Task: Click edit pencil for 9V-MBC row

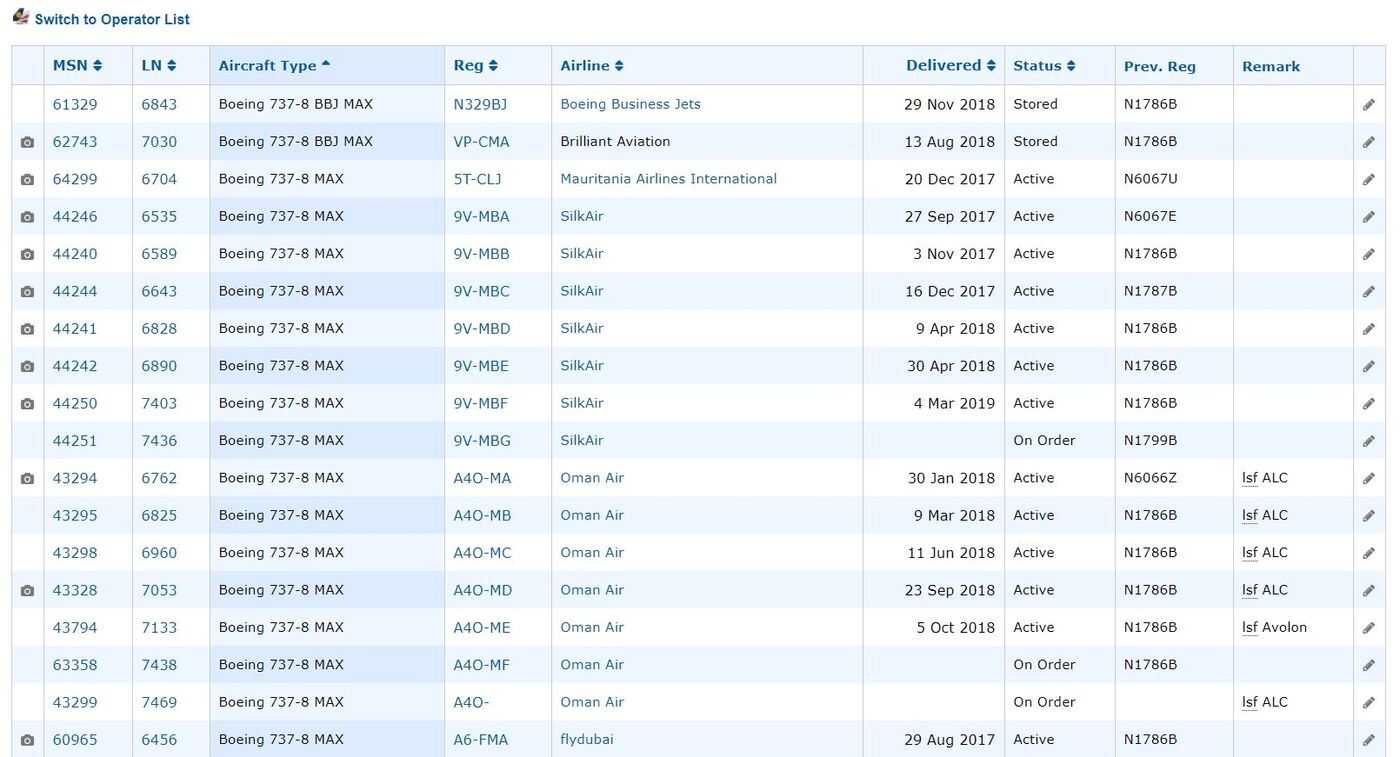Action: pyautogui.click(x=1369, y=292)
